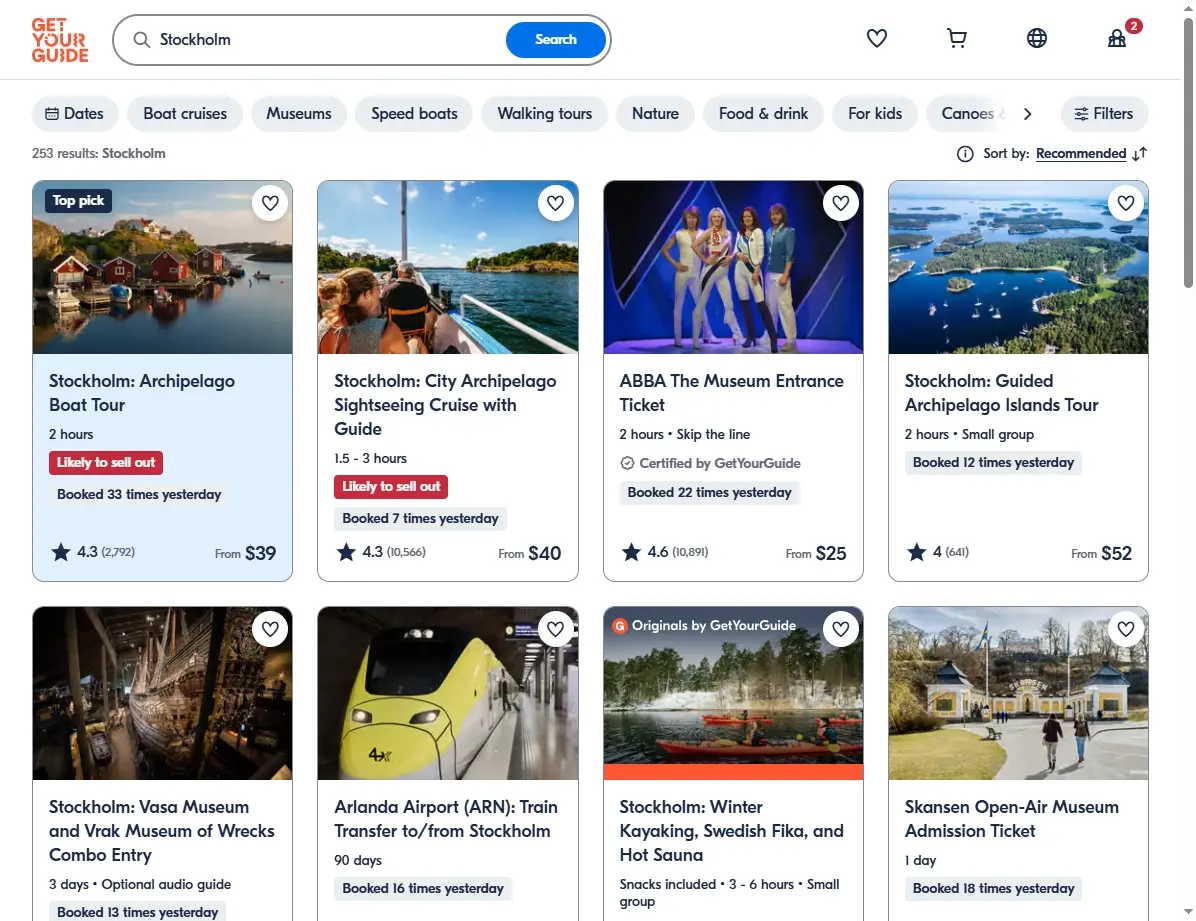1196x921 pixels.
Task: Favorite Guided Archipelago Islands Tour card
Action: tap(1126, 203)
